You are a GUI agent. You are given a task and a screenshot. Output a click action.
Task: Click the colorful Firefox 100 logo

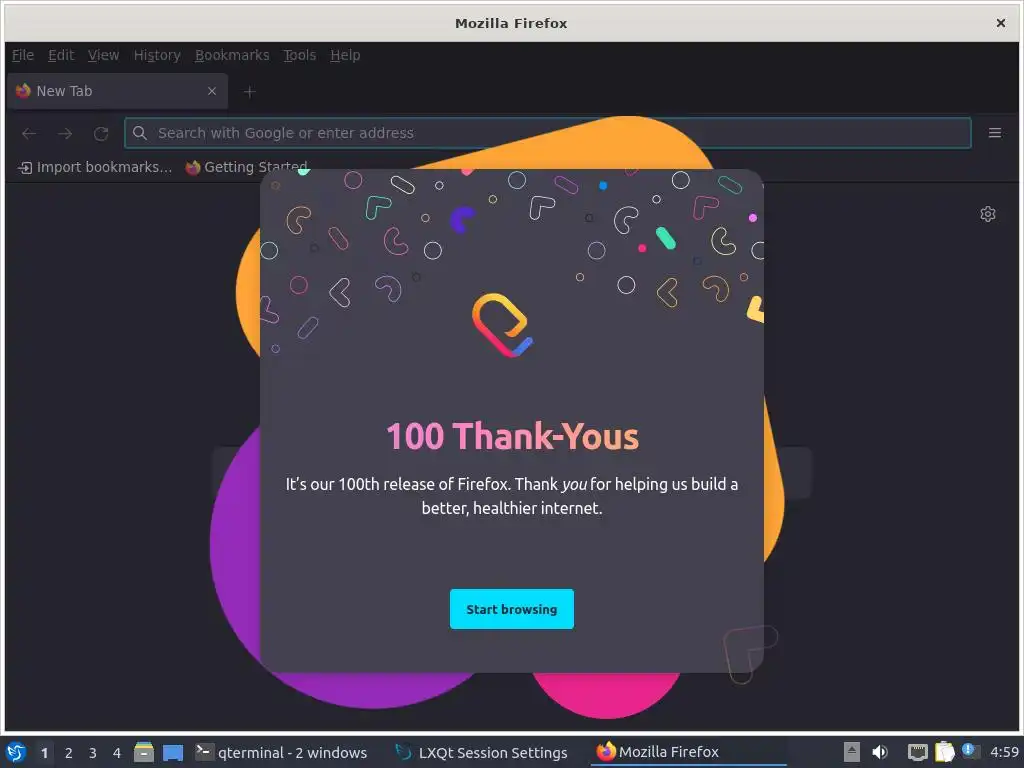click(502, 325)
